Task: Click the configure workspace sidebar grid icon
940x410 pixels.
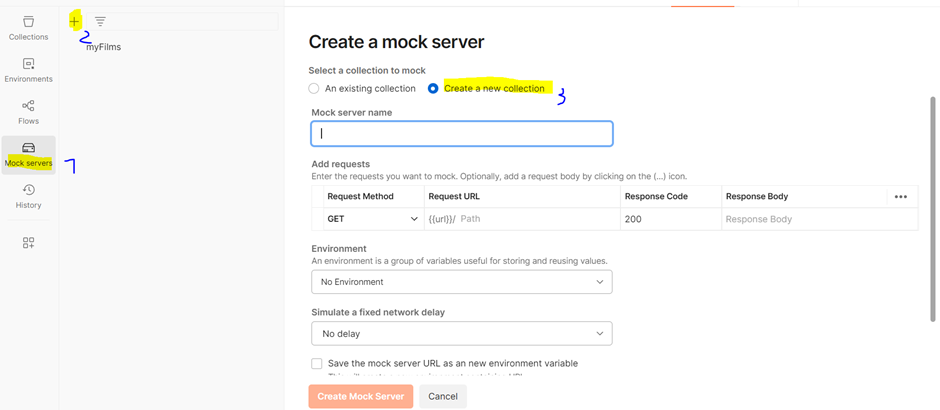Action: click(x=28, y=243)
